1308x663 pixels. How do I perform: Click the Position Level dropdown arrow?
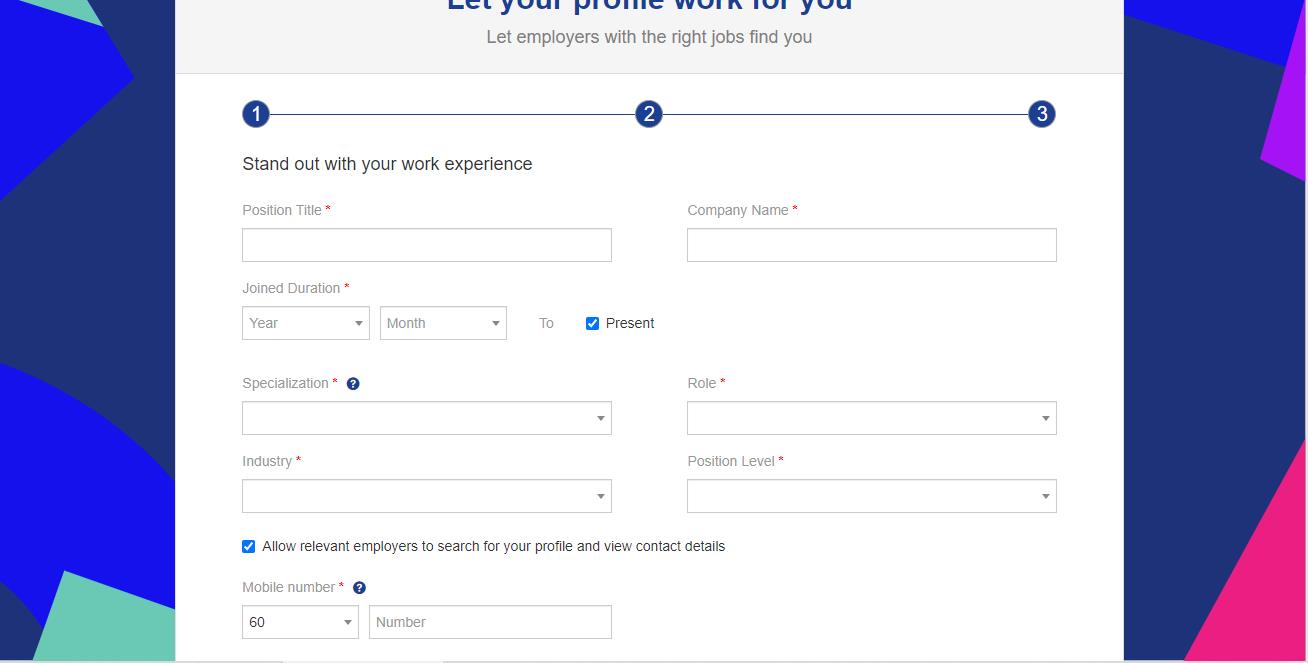point(1044,496)
